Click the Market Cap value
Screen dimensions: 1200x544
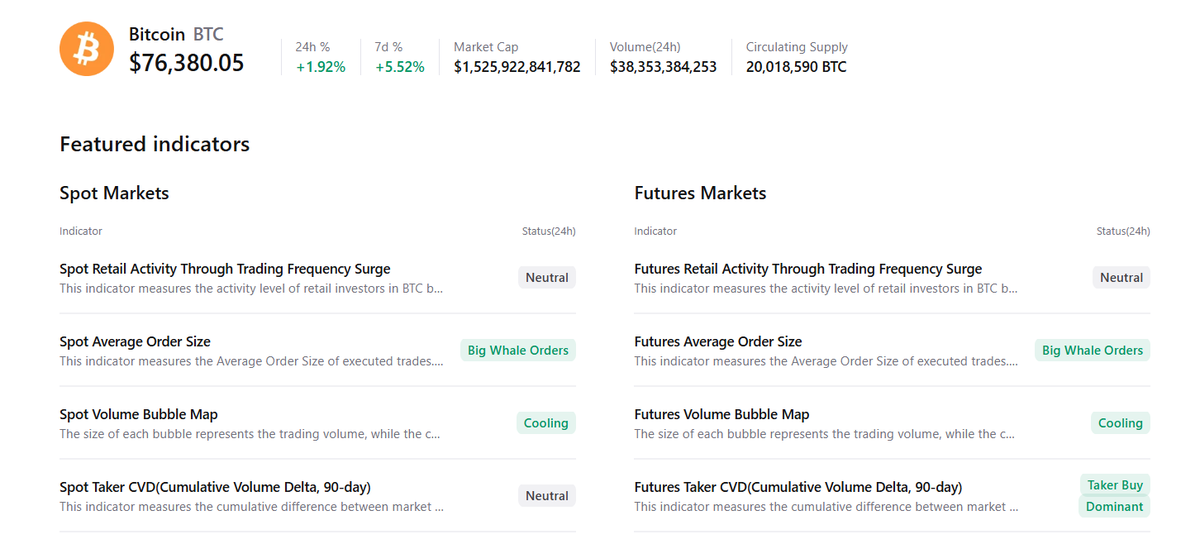pos(517,67)
